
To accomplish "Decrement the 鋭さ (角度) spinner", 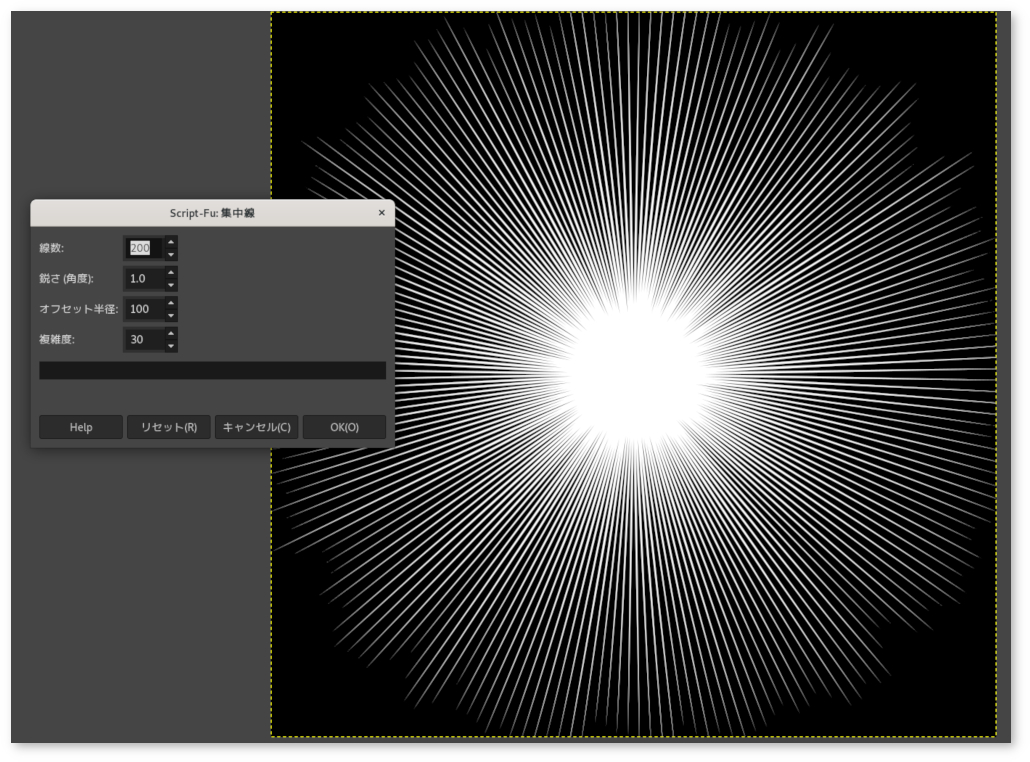I will point(171,286).
